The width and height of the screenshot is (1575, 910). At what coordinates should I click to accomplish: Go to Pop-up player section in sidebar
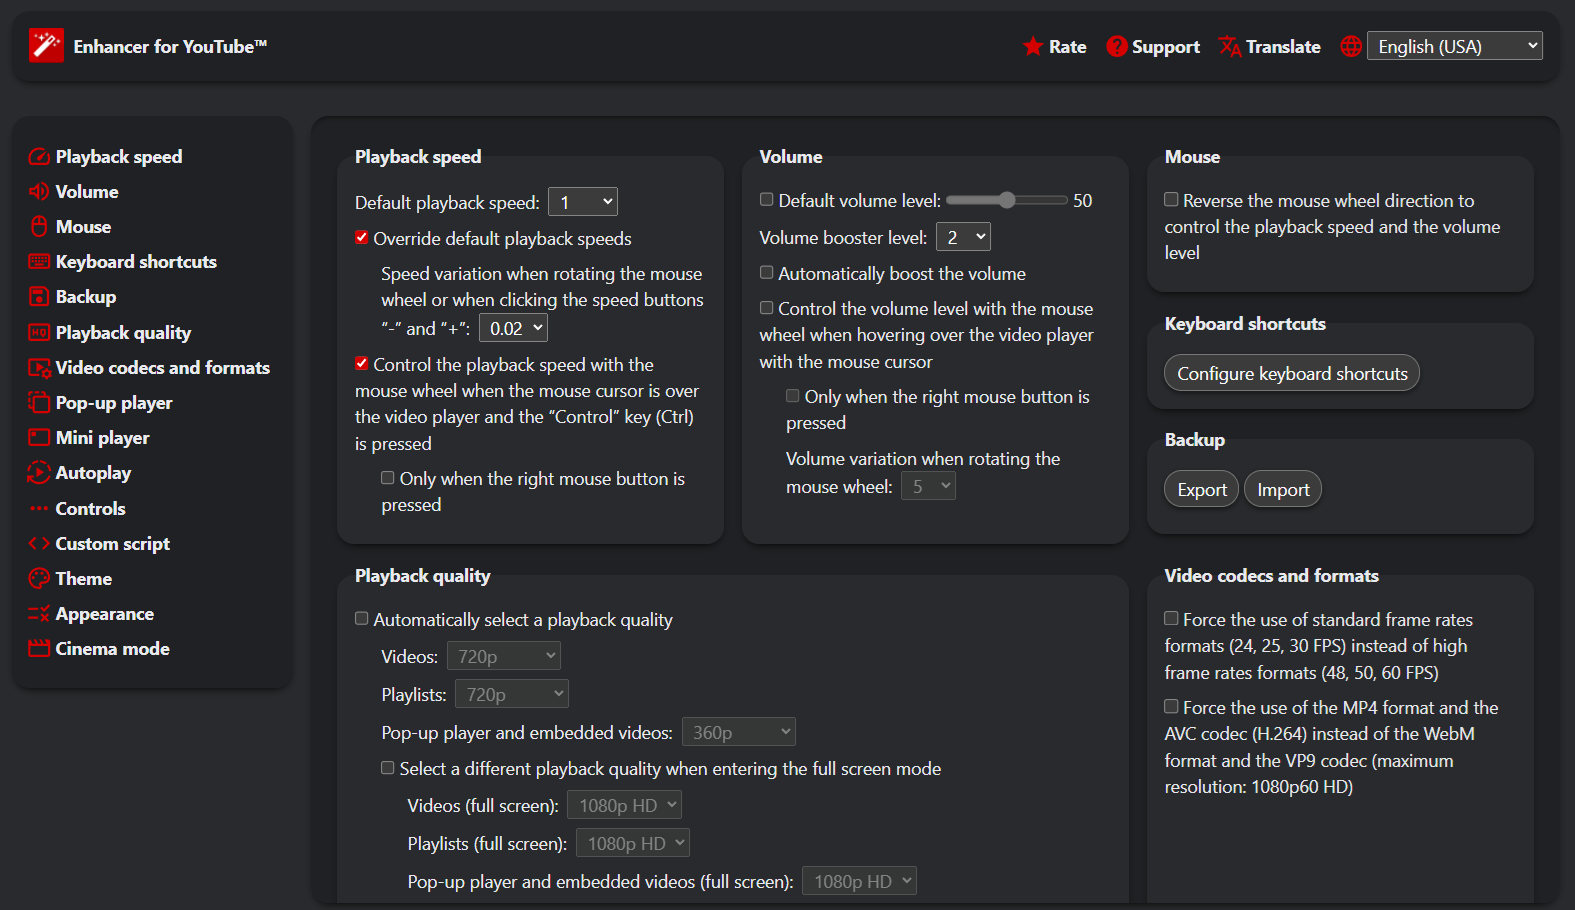(114, 403)
